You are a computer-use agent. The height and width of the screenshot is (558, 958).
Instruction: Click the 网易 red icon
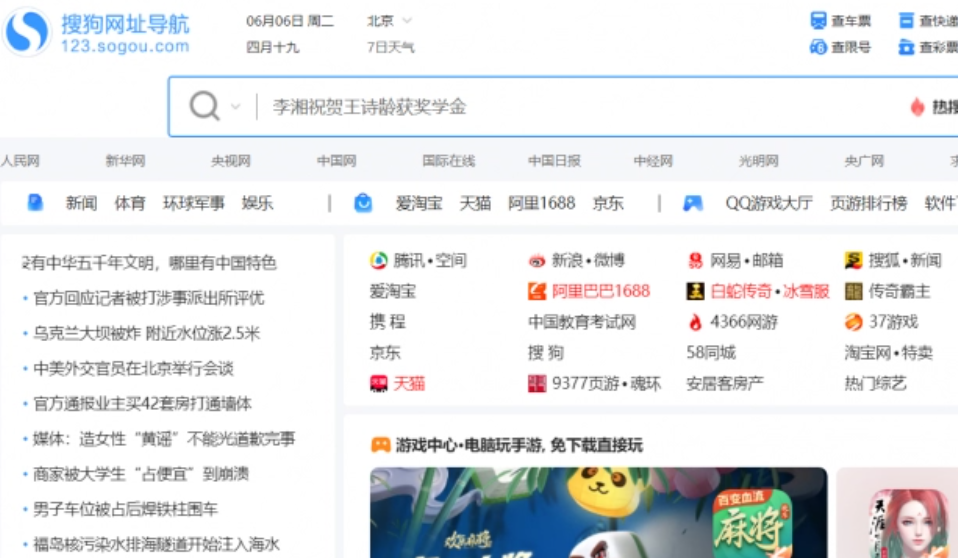(695, 261)
